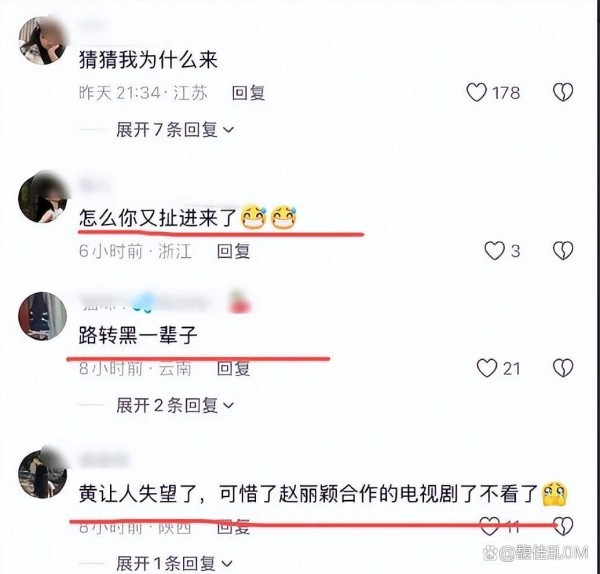Like the 路转黑一辈子 comment
600x574 pixels.
point(487,368)
